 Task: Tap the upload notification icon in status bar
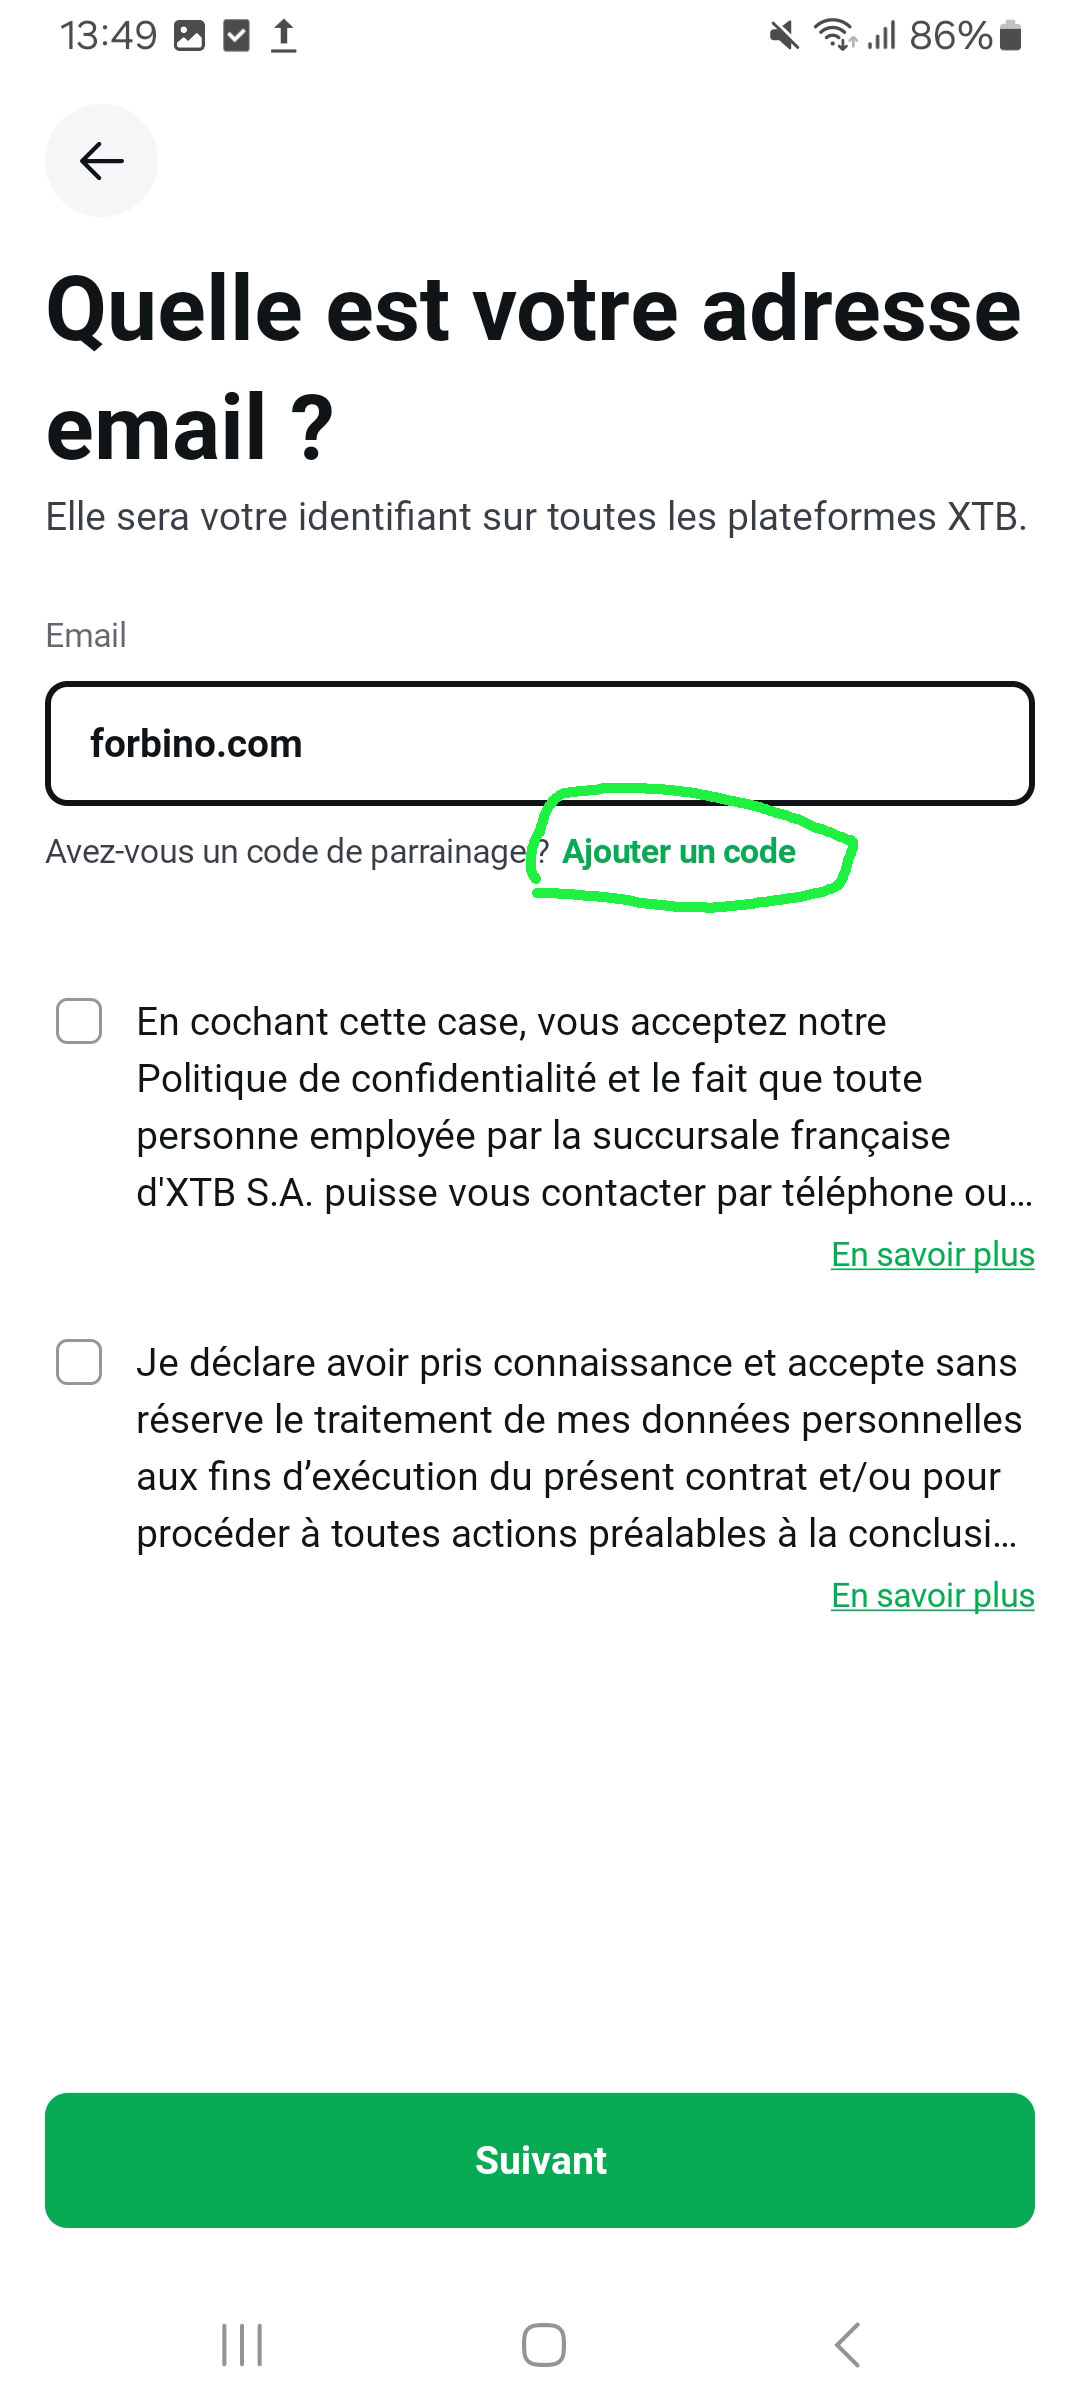coord(284,37)
